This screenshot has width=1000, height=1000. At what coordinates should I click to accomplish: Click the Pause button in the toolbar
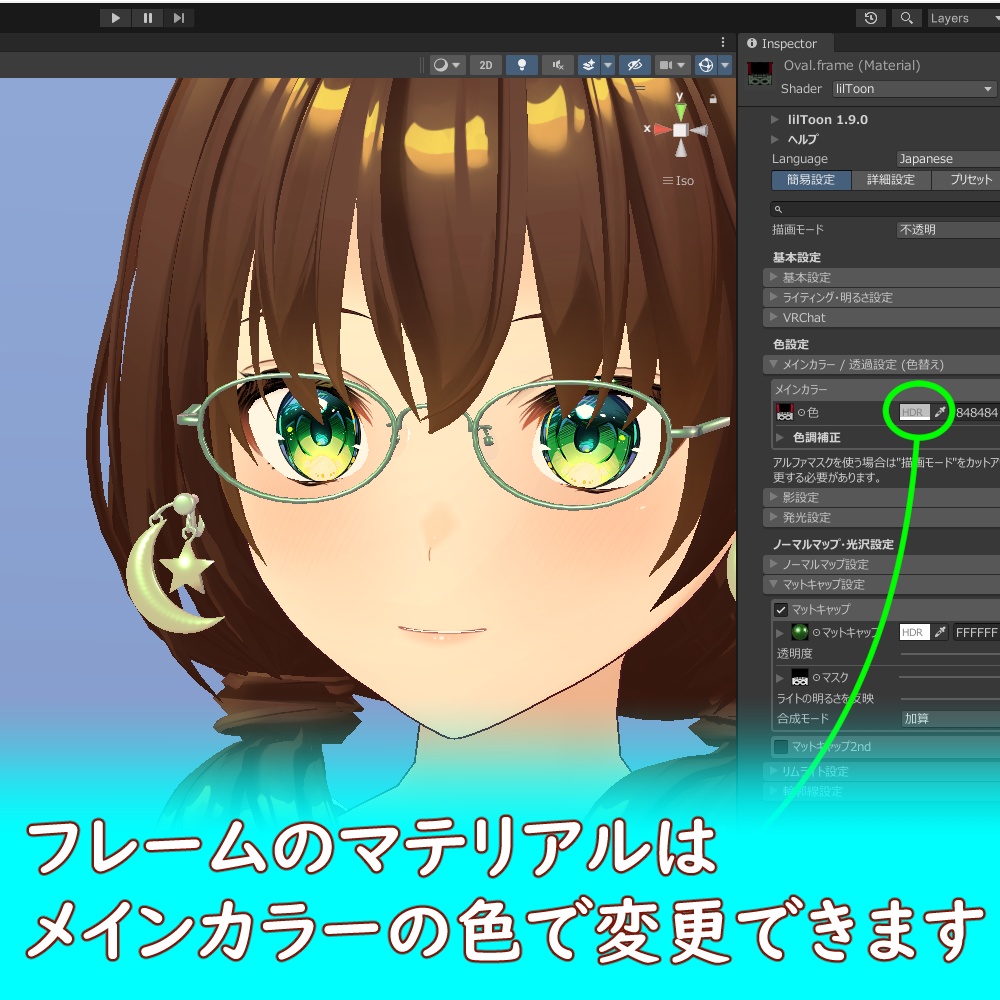146,17
